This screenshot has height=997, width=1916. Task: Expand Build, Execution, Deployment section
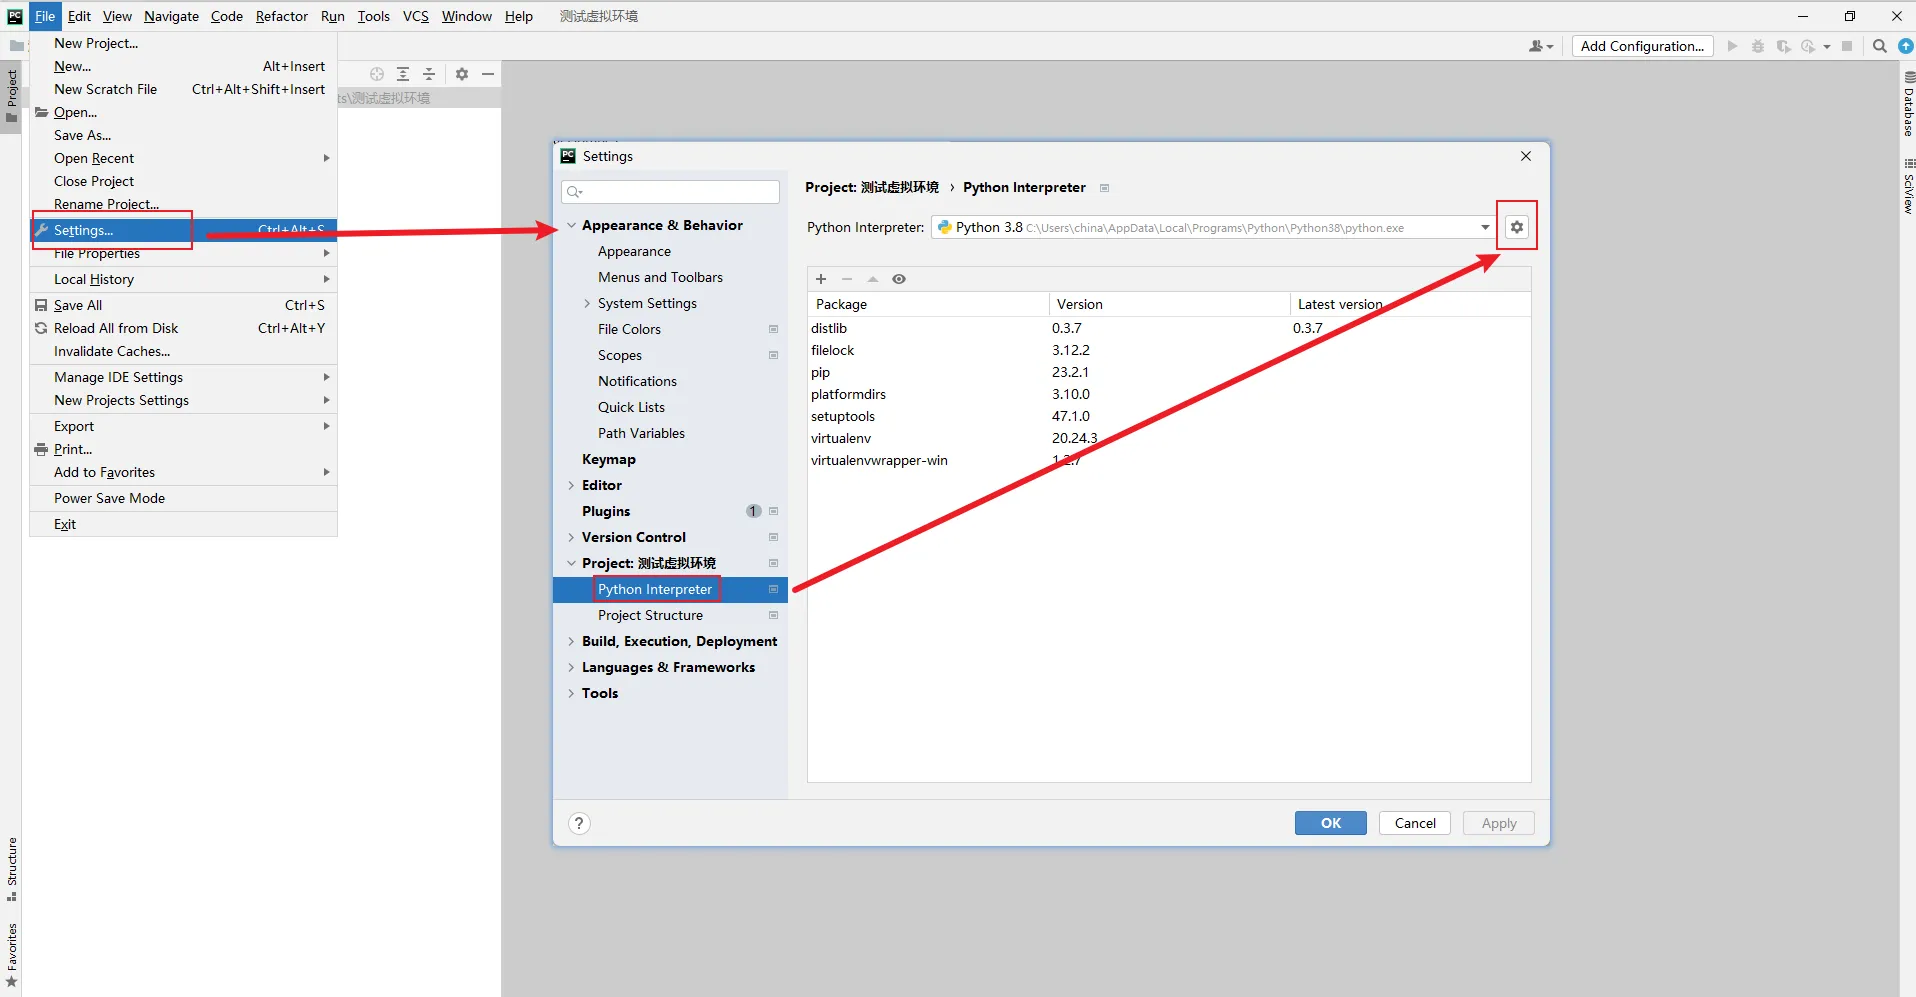pos(571,641)
